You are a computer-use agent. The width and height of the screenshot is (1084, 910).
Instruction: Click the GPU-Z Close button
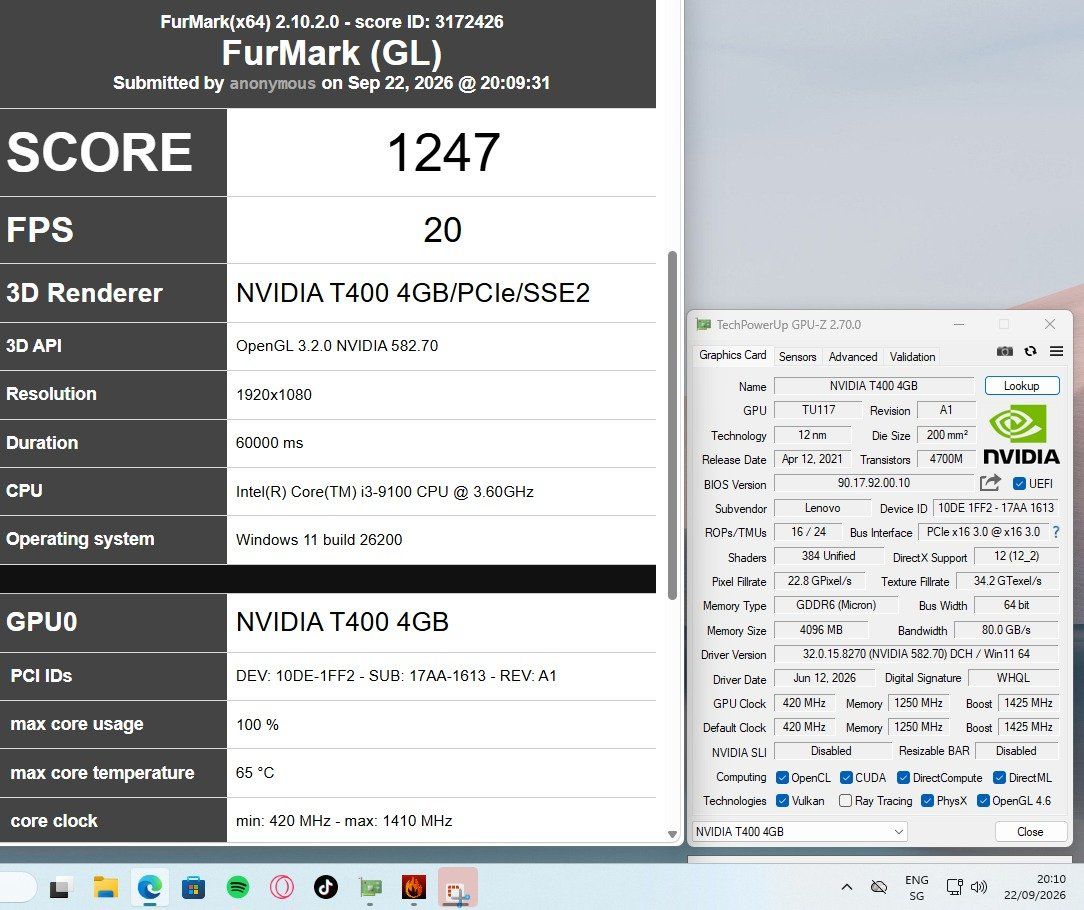pos(1030,832)
